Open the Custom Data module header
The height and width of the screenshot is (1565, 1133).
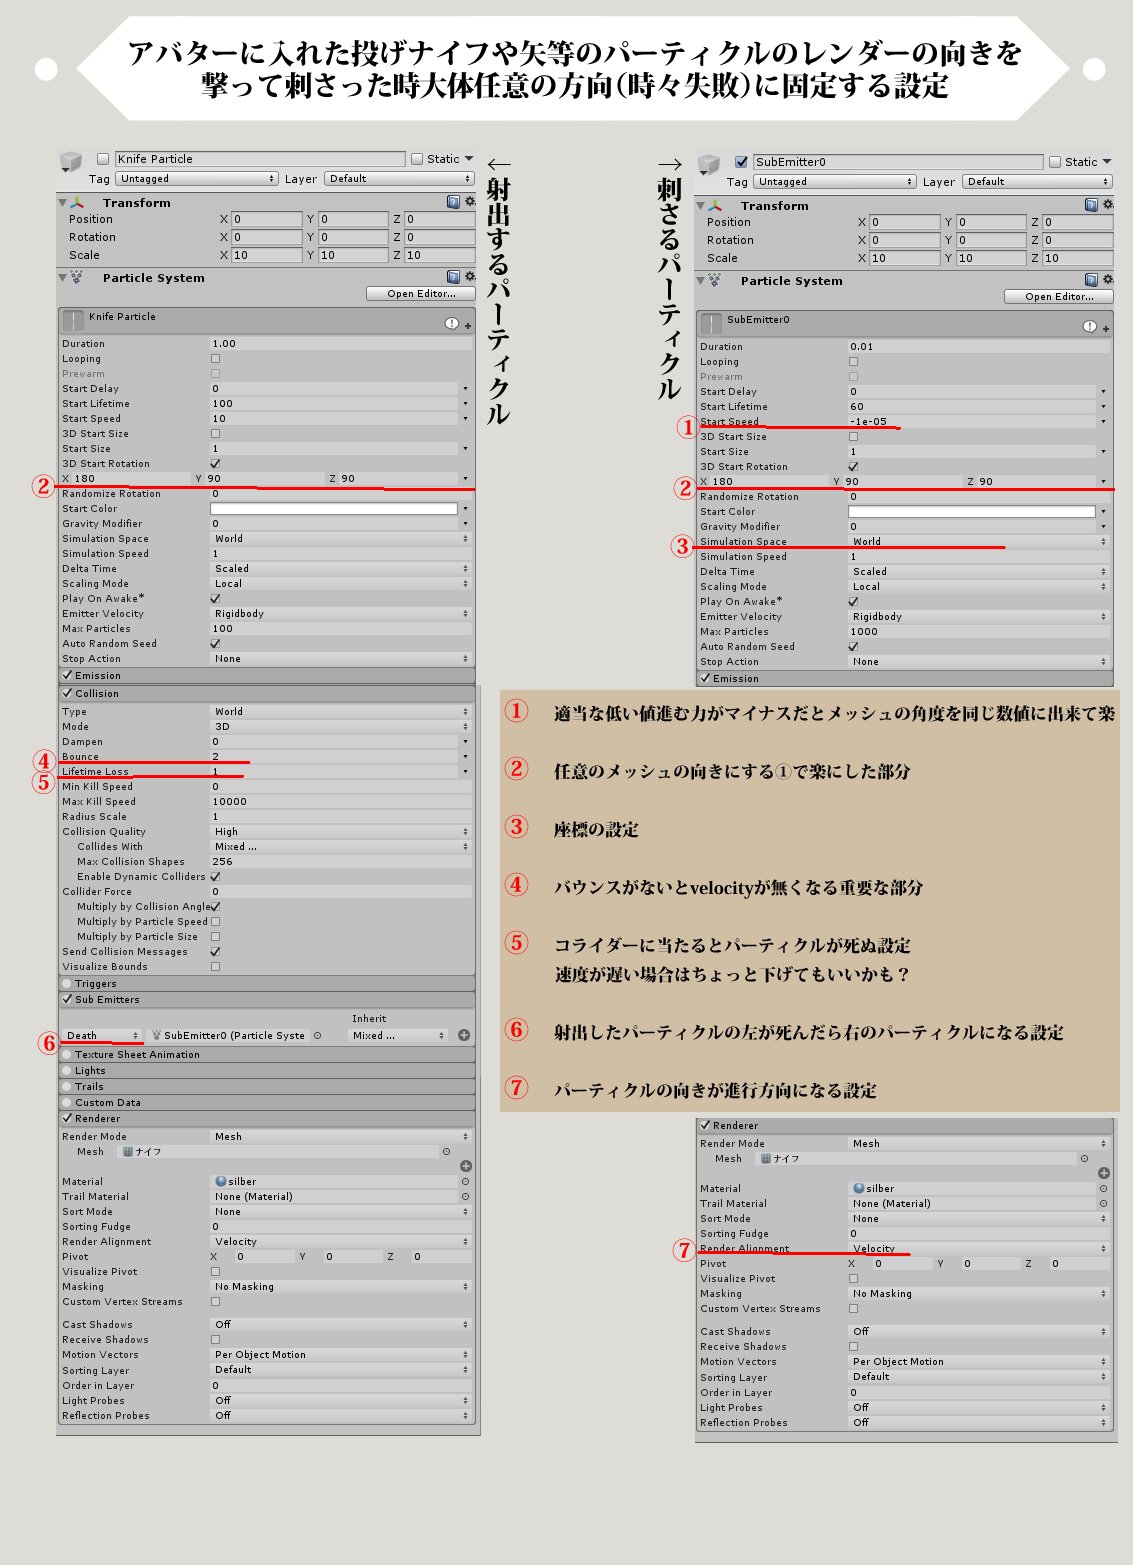click(266, 1102)
